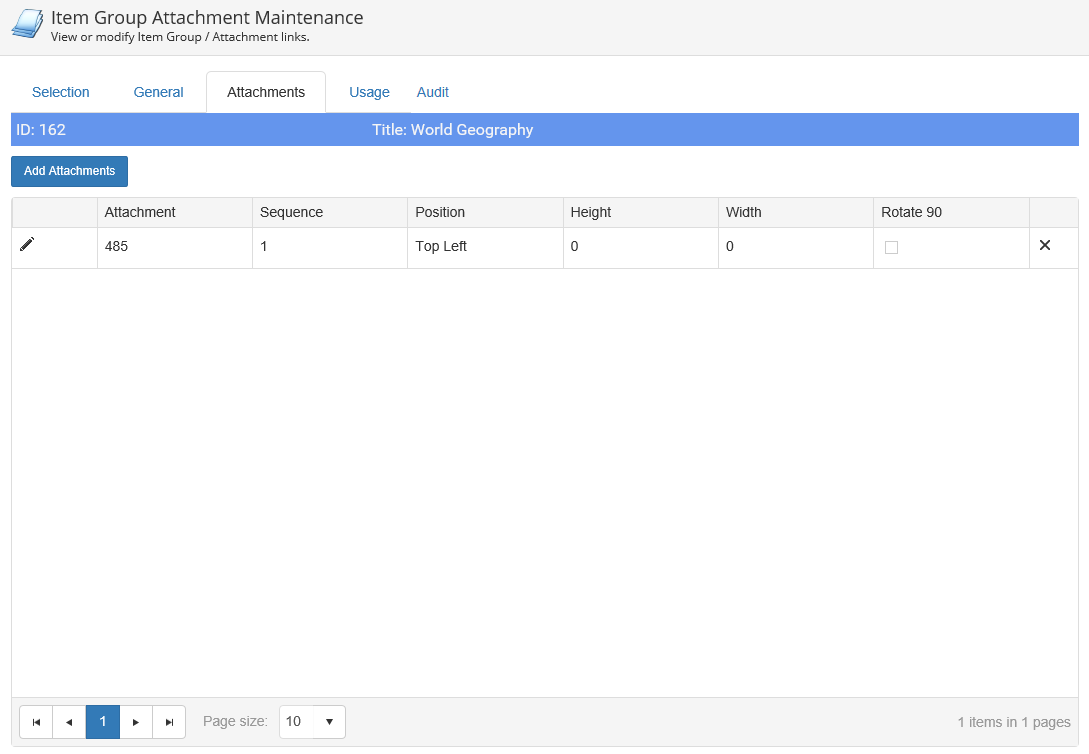Select the Attachments tab

coord(266,92)
